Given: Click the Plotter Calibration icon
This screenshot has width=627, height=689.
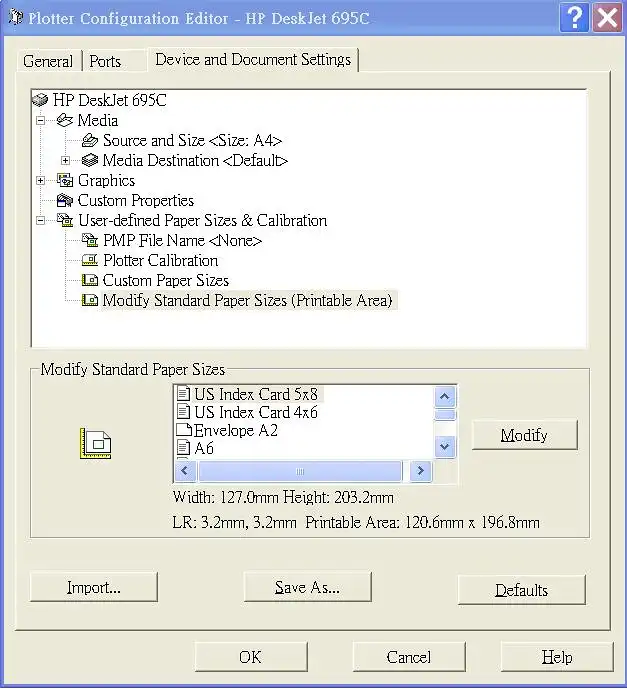Looking at the screenshot, I should coord(90,260).
